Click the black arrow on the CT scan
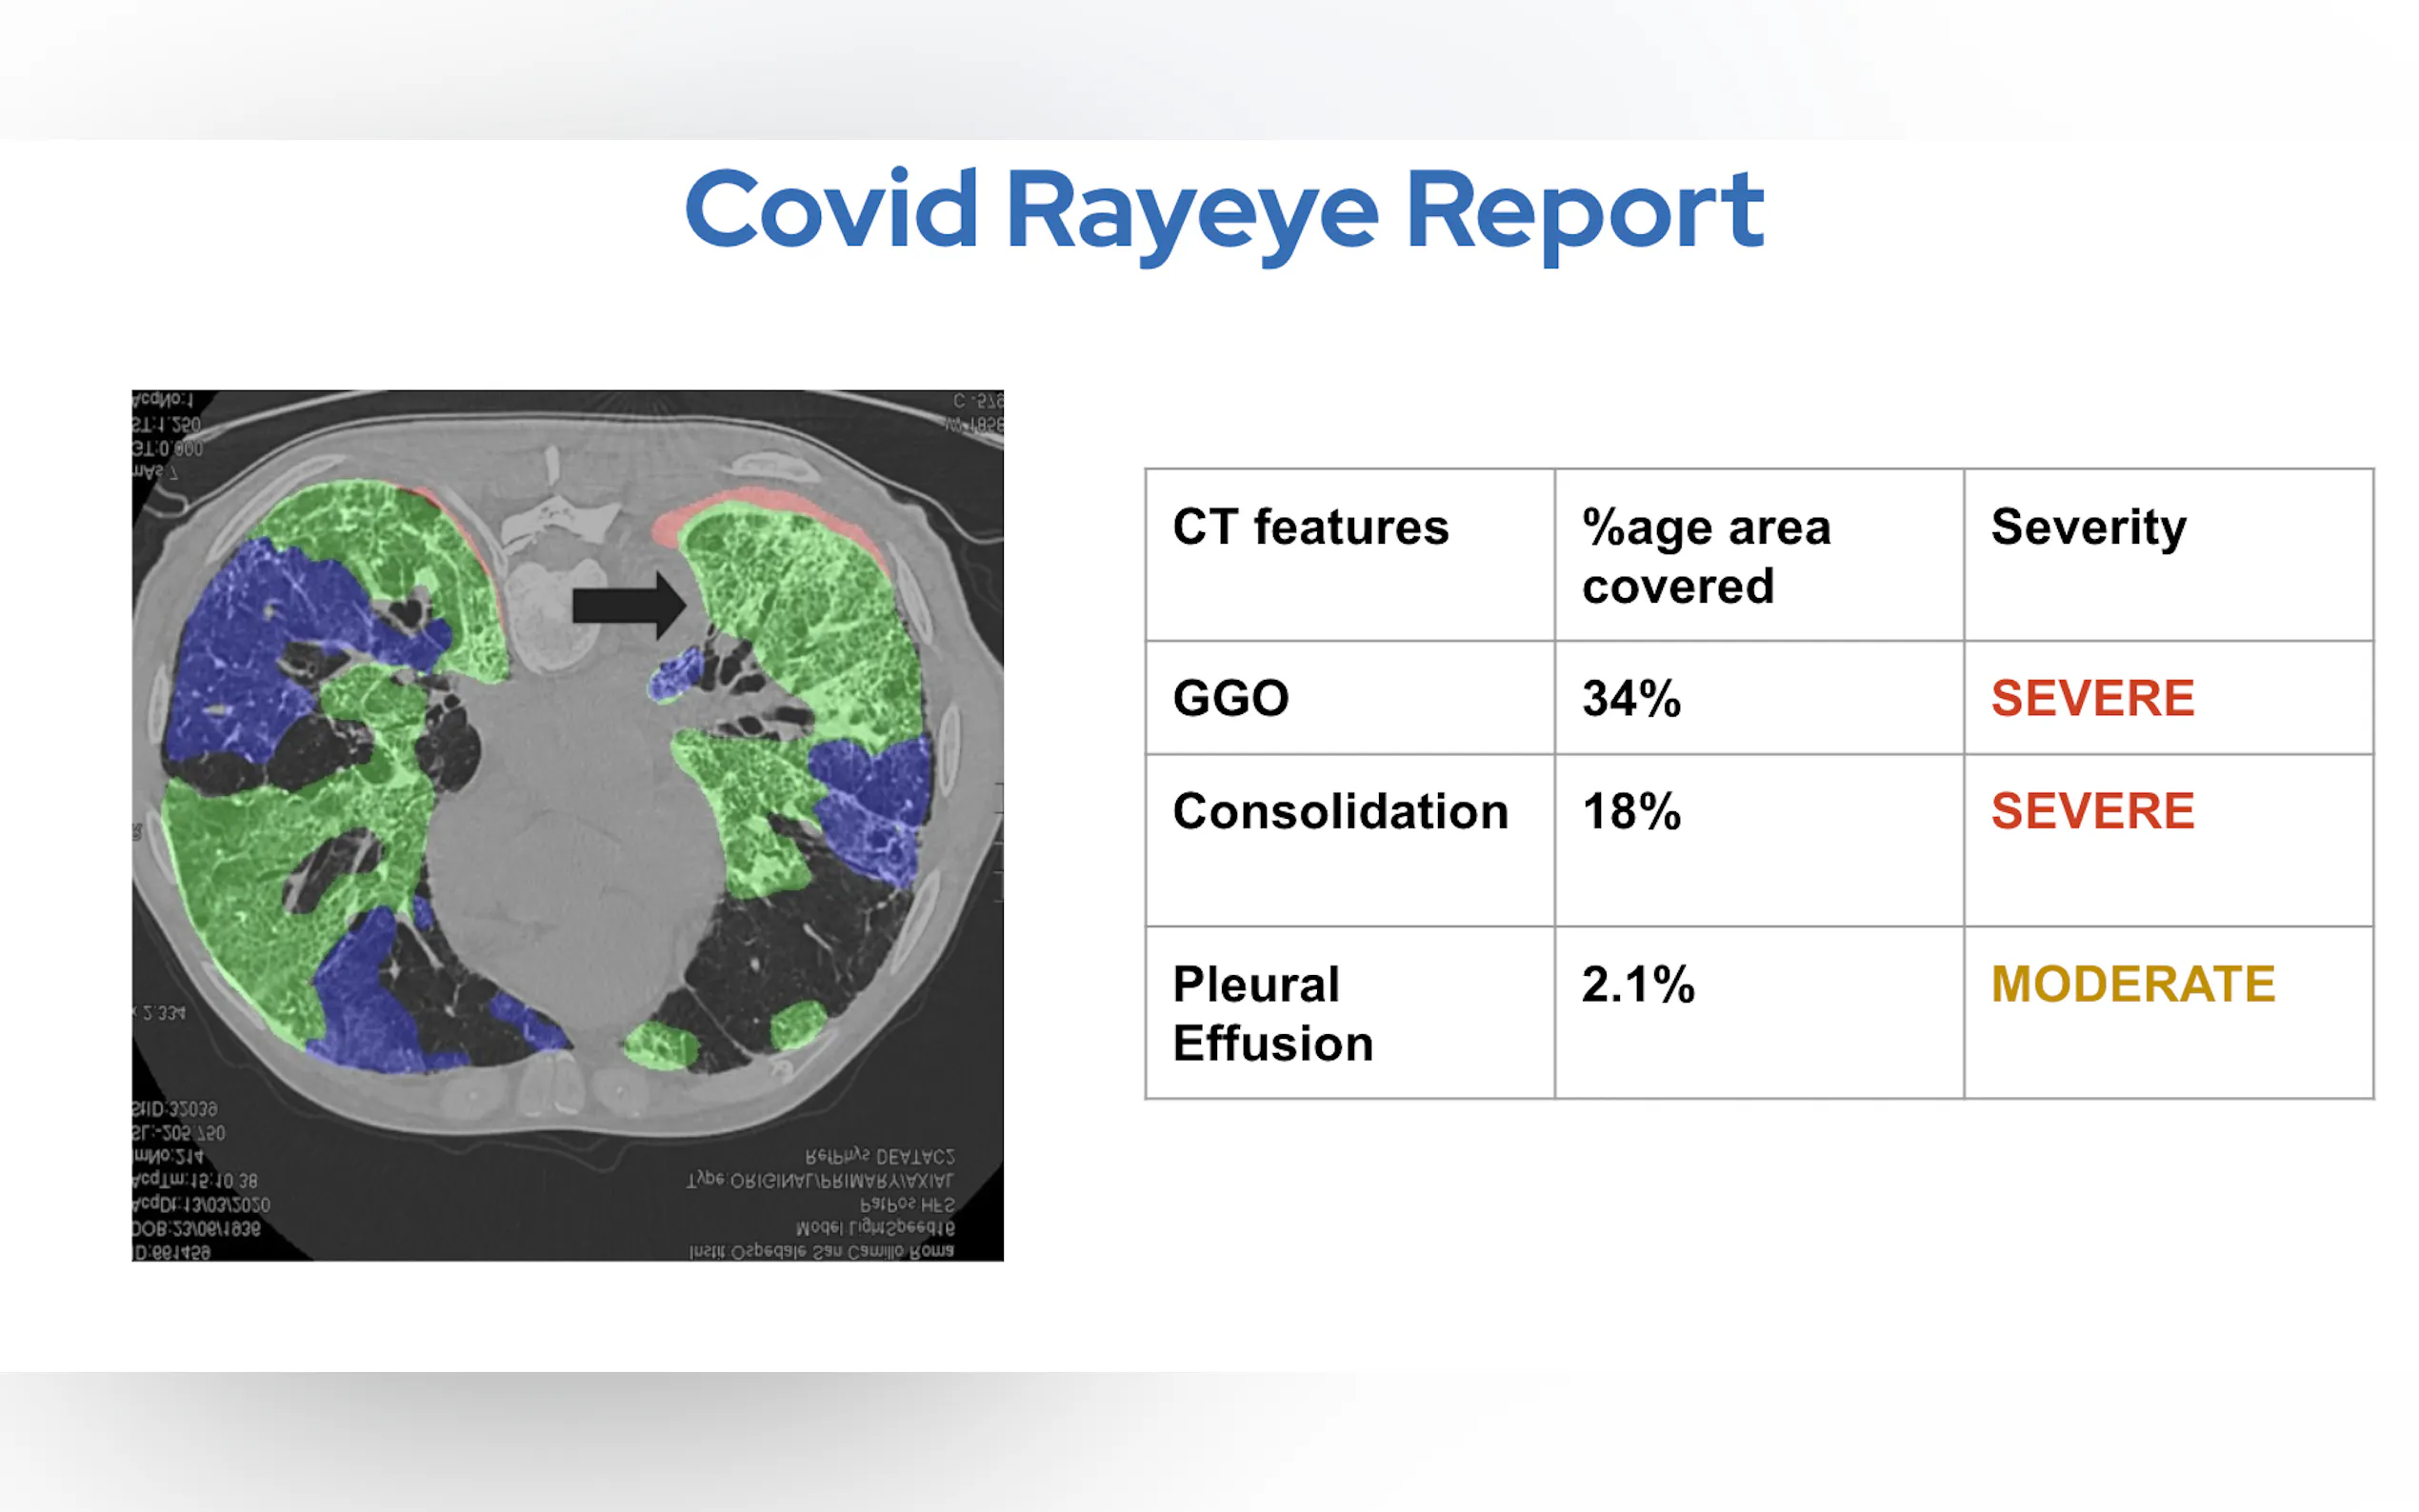 coord(627,605)
